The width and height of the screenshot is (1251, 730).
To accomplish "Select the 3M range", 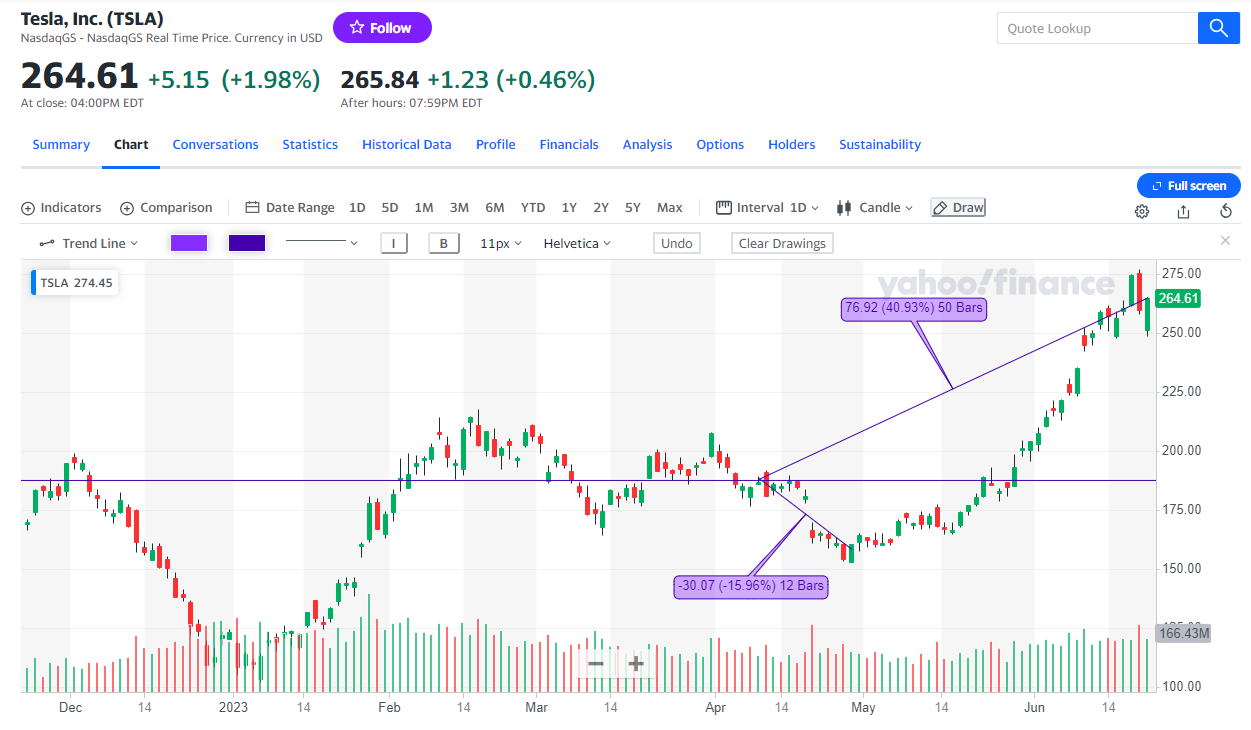I will pyautogui.click(x=459, y=208).
